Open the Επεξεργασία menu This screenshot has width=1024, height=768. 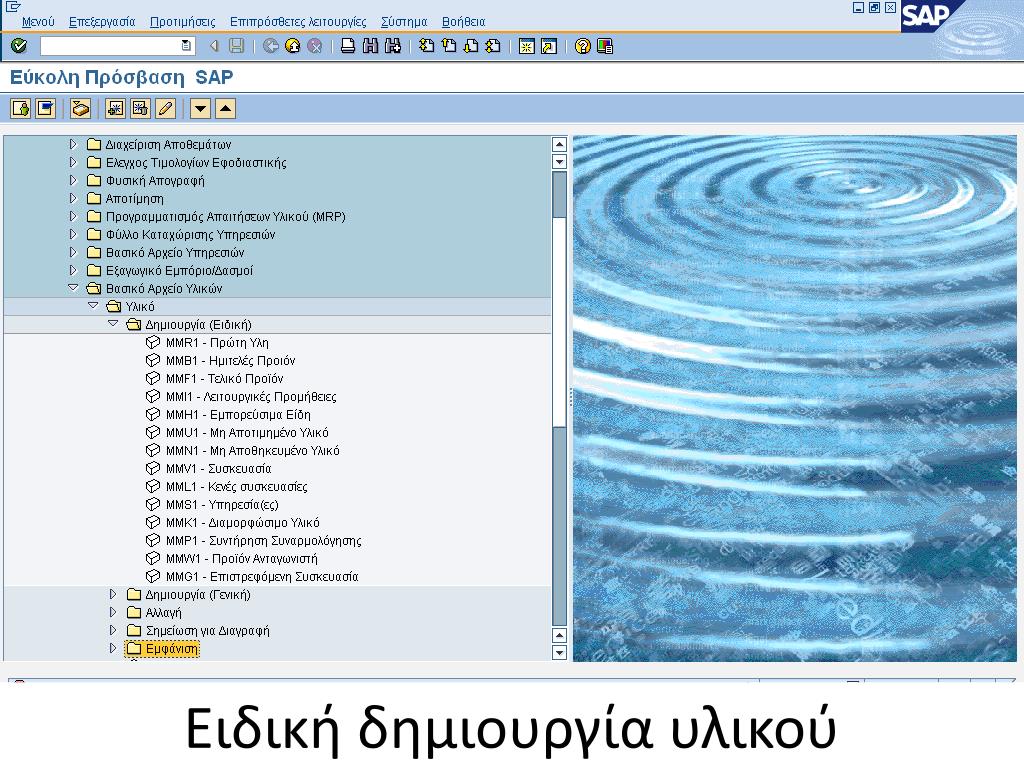click(102, 22)
